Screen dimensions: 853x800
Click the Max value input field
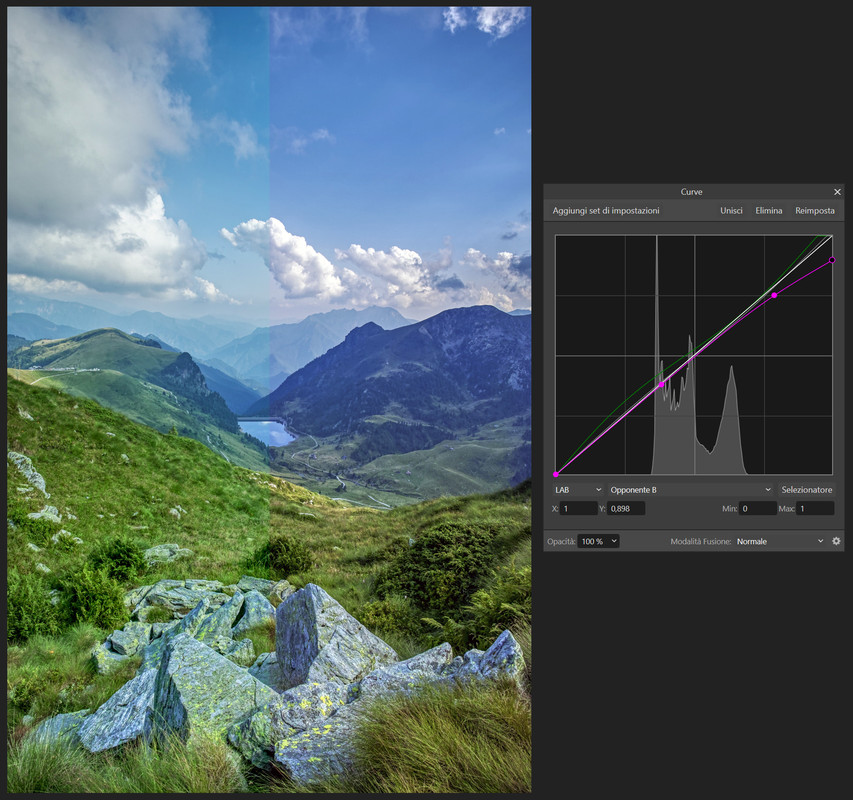tap(815, 508)
